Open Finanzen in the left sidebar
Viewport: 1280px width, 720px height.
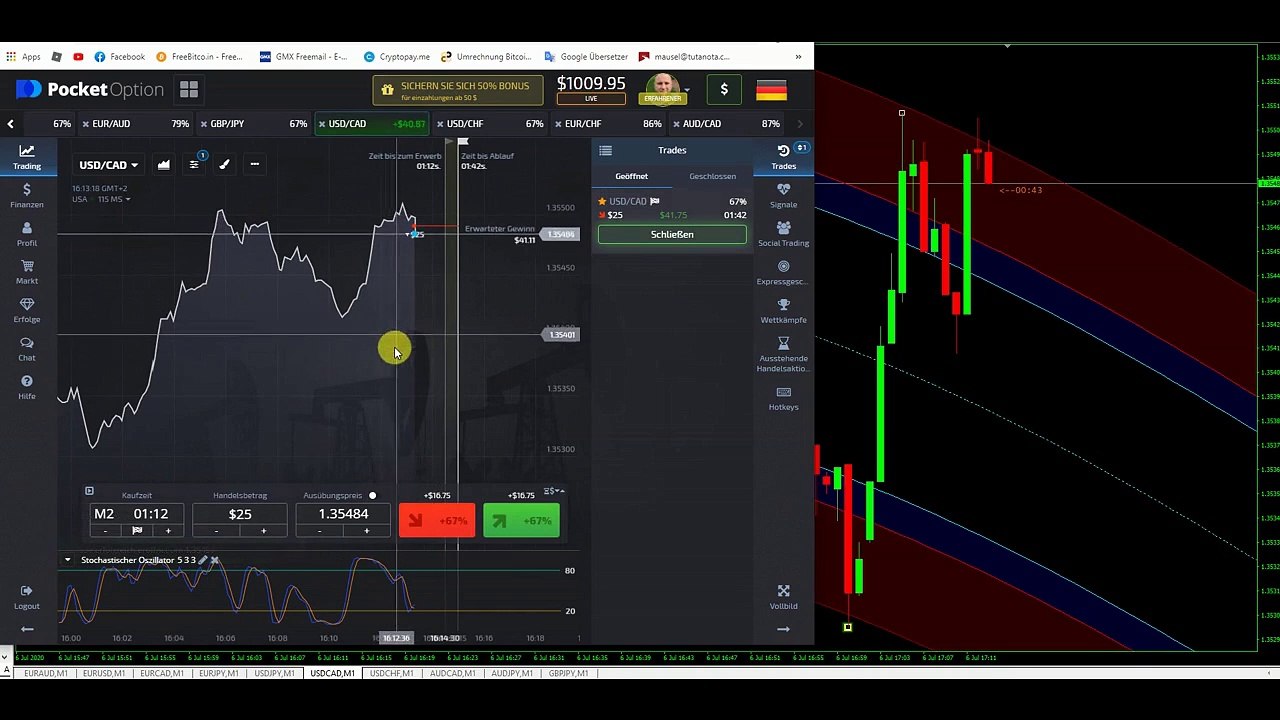[27, 196]
